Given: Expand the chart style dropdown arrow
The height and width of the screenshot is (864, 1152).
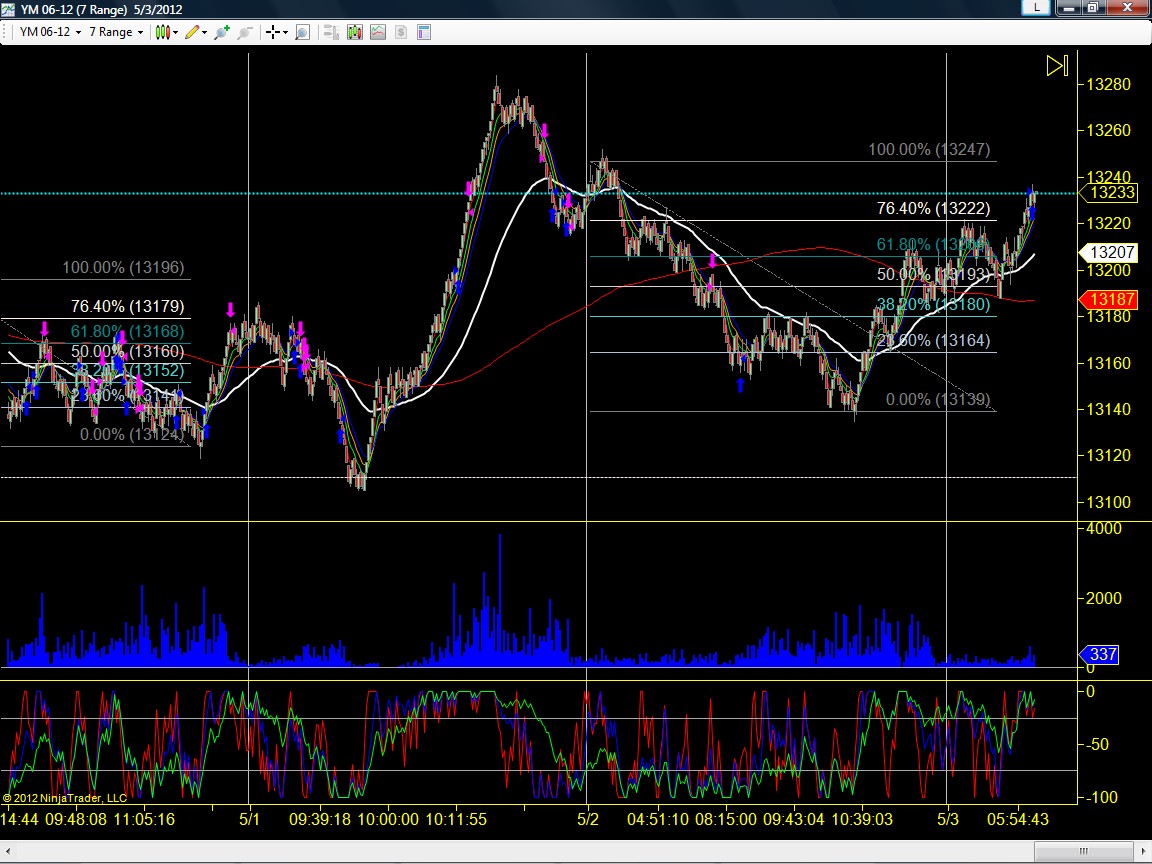Looking at the screenshot, I should pyautogui.click(x=176, y=32).
